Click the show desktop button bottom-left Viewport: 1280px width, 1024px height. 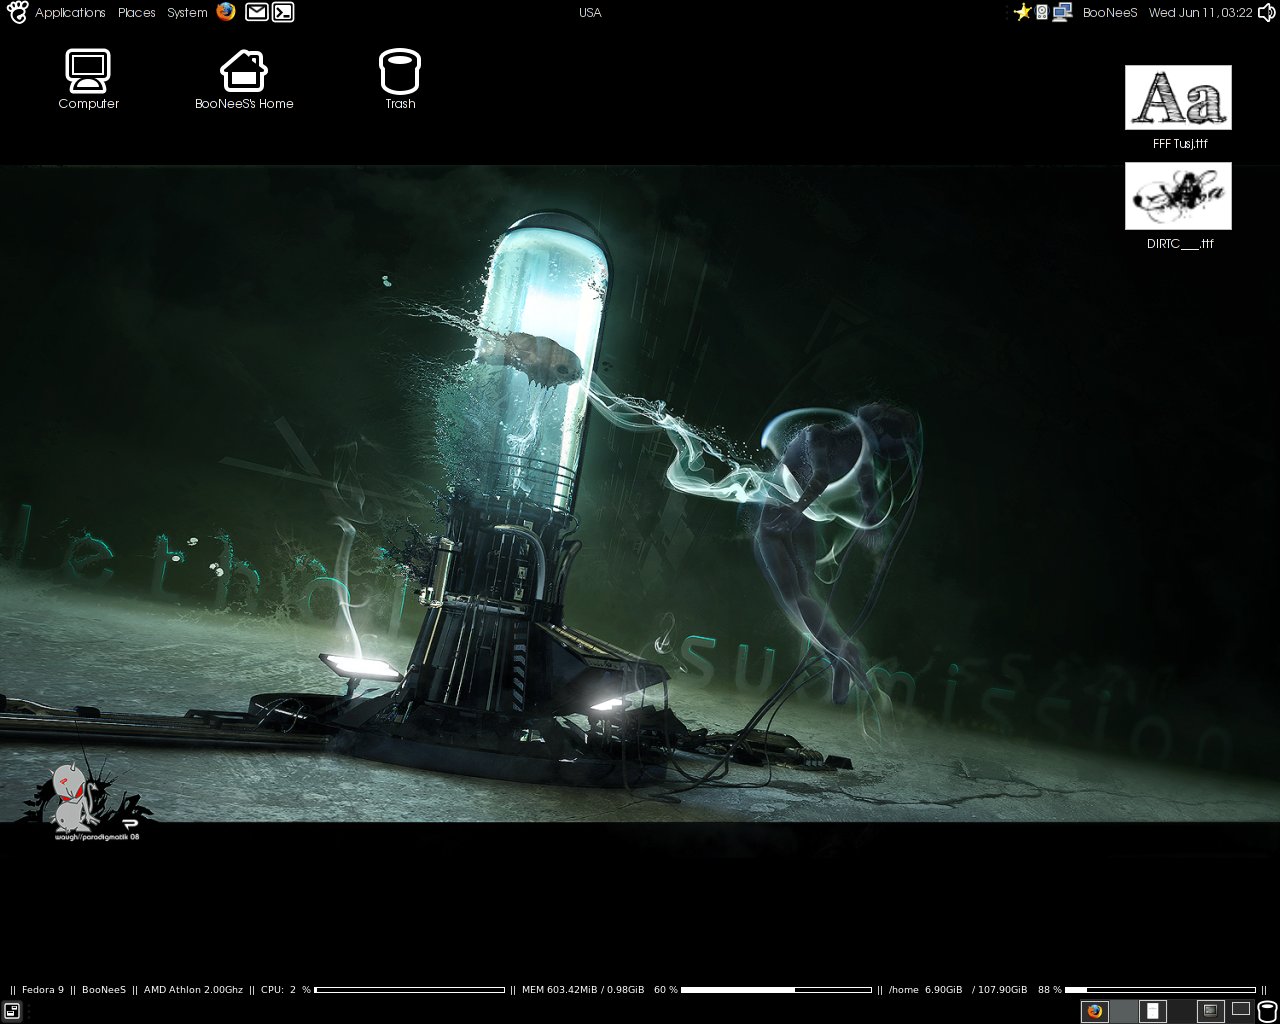tap(12, 1011)
